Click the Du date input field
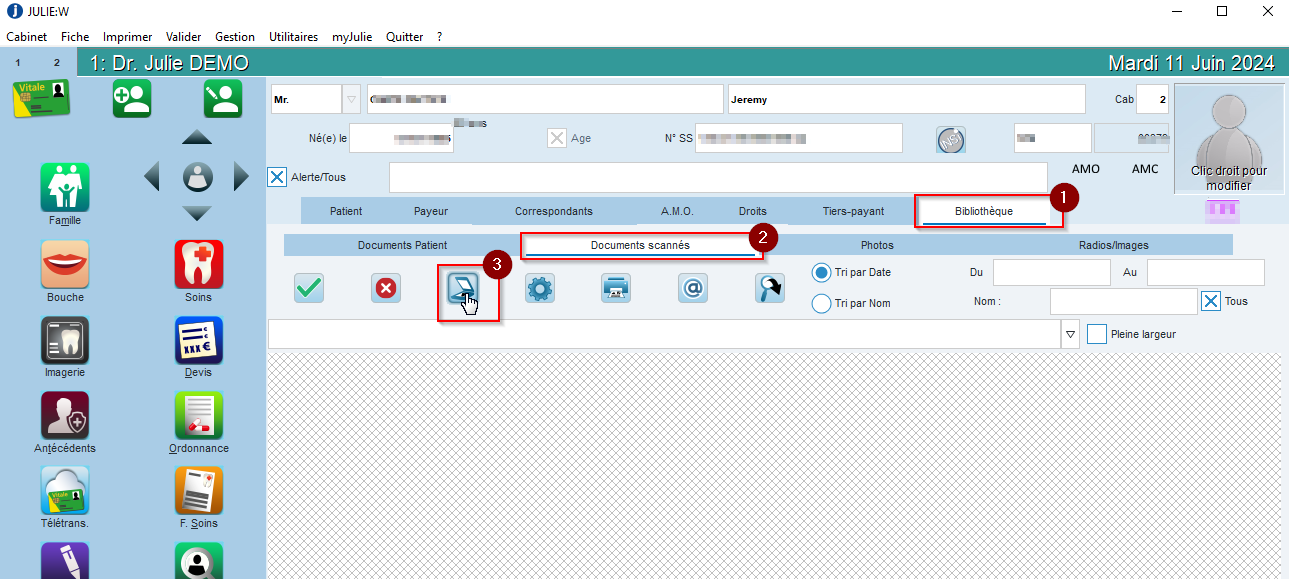 [x=1052, y=272]
